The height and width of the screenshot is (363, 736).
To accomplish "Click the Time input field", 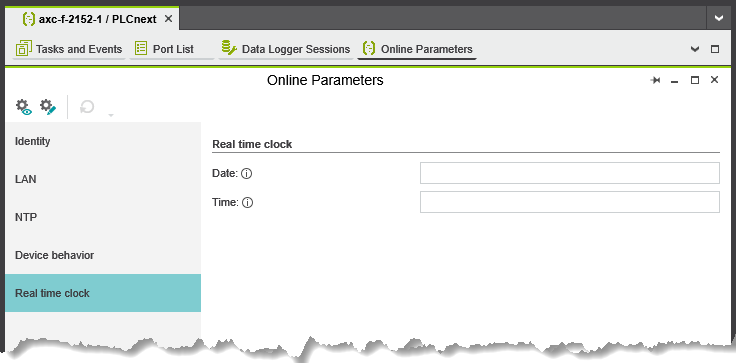I will click(570, 202).
